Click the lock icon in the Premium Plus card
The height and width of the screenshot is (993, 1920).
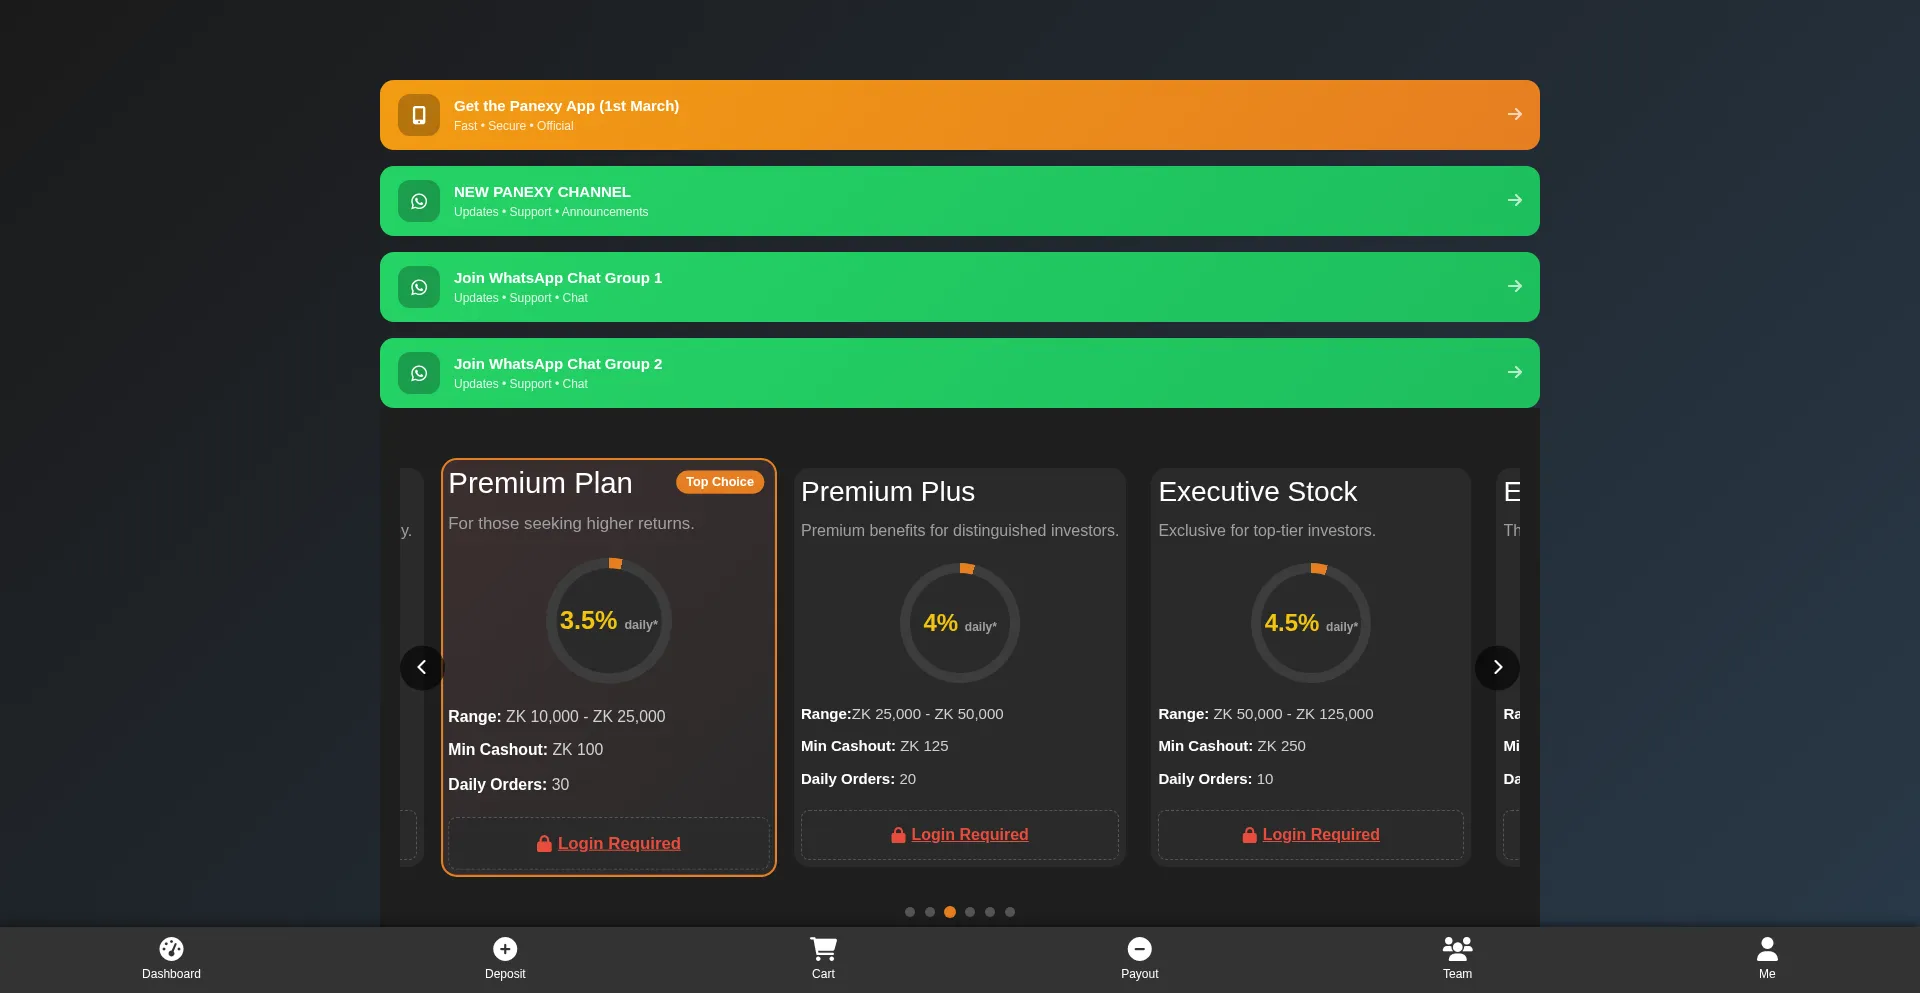pyautogui.click(x=898, y=835)
